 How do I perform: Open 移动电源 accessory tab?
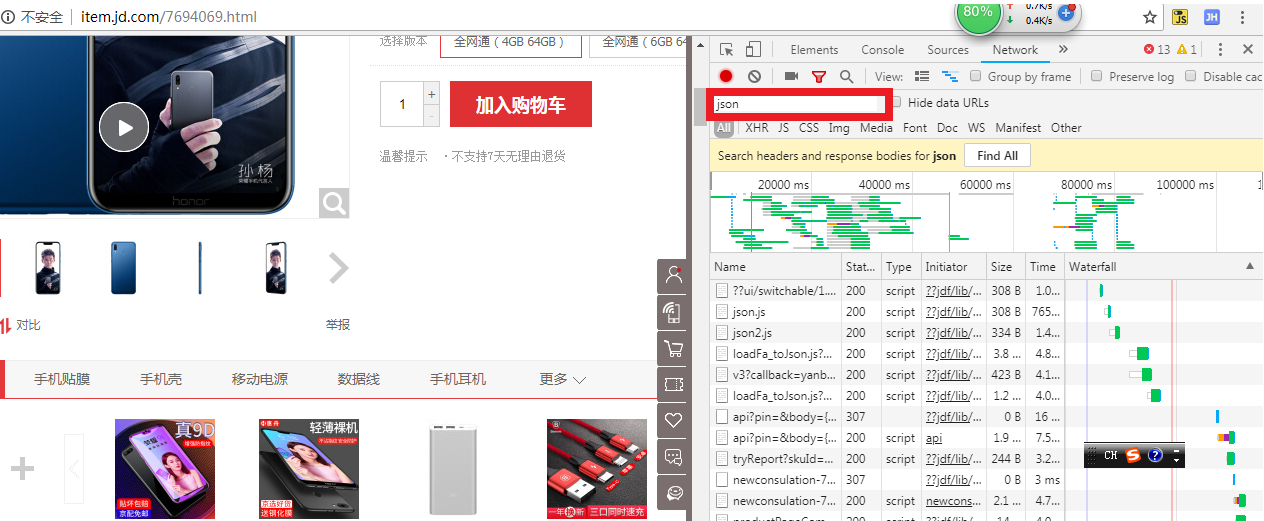(x=260, y=379)
